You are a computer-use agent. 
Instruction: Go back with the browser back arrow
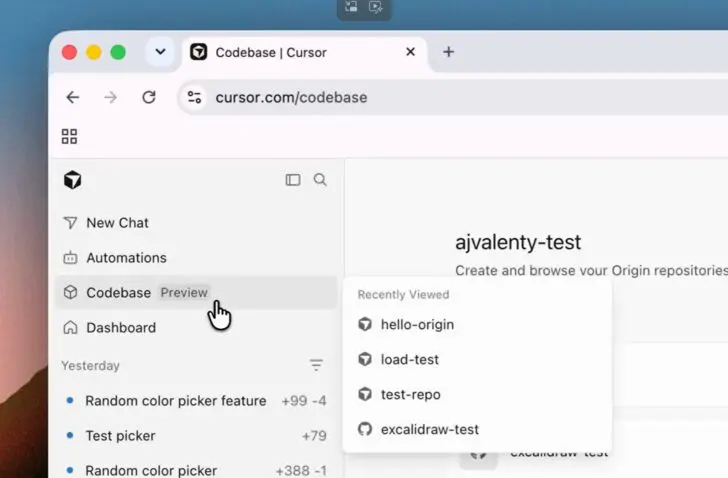pos(73,97)
